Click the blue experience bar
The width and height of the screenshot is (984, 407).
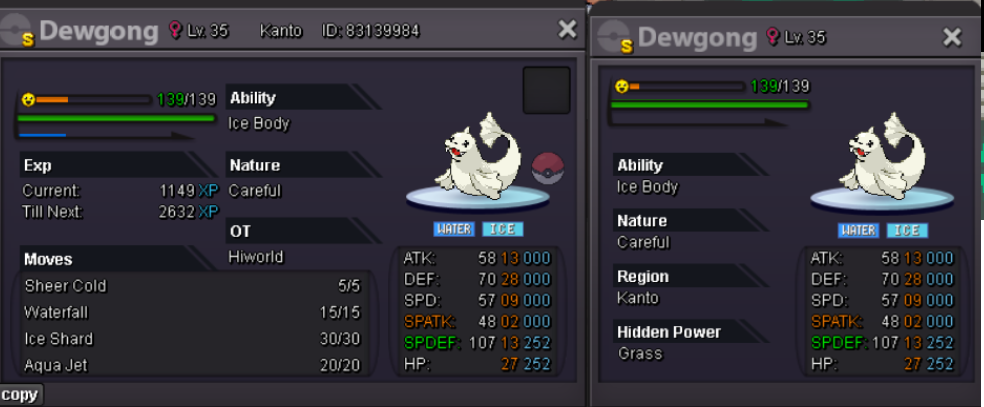pos(43,134)
